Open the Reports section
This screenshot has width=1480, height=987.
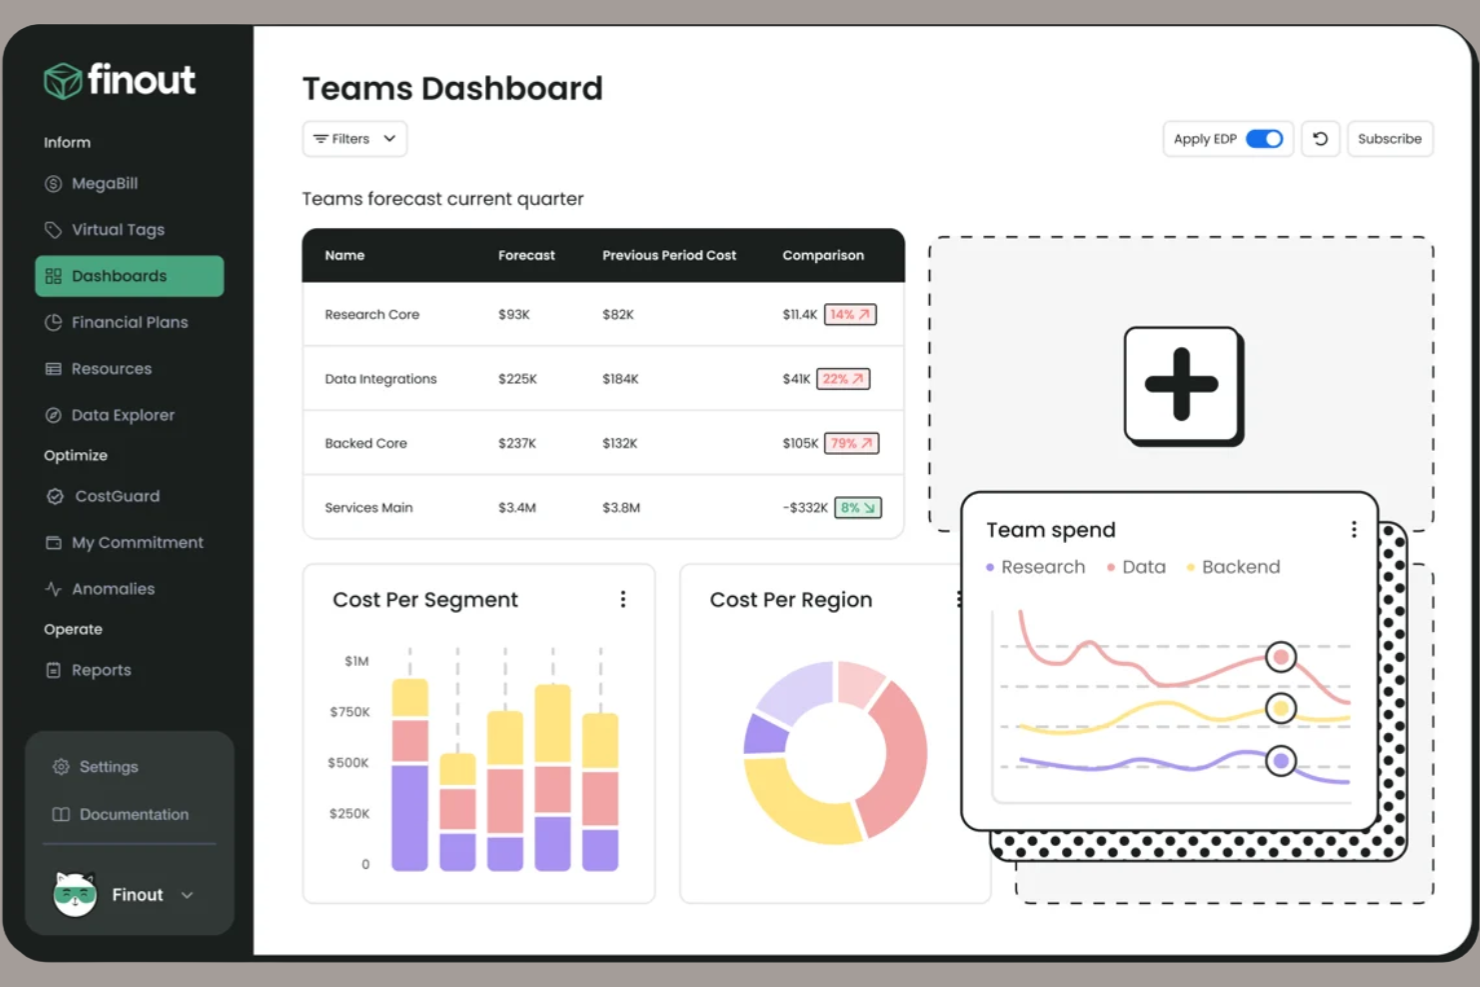[x=101, y=669]
